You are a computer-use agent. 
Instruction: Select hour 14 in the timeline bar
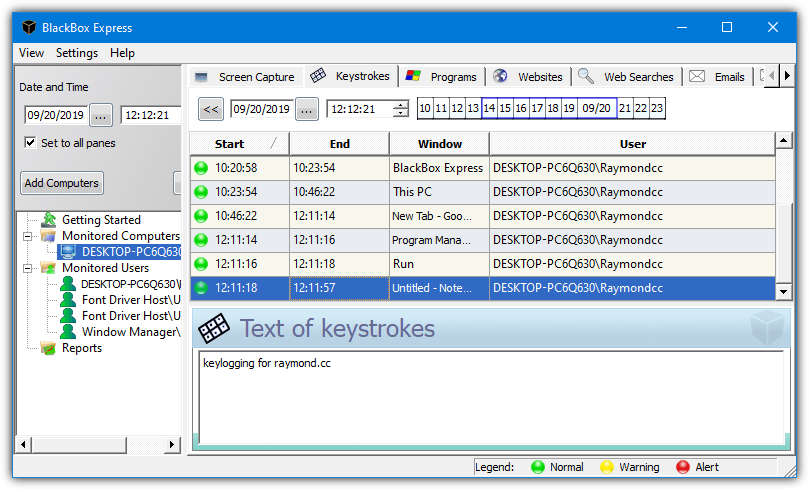coord(489,108)
